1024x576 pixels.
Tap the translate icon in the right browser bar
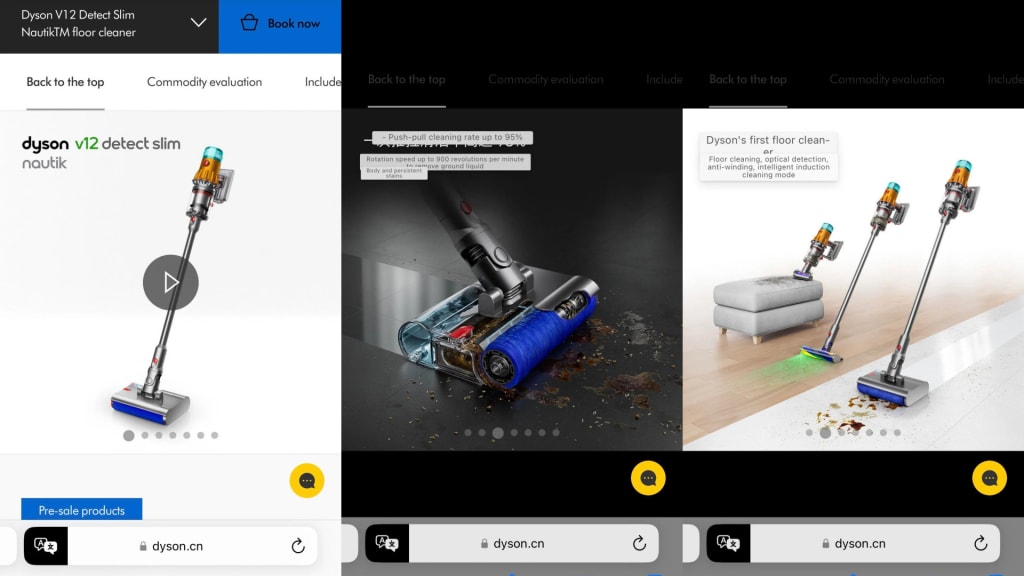[x=728, y=543]
